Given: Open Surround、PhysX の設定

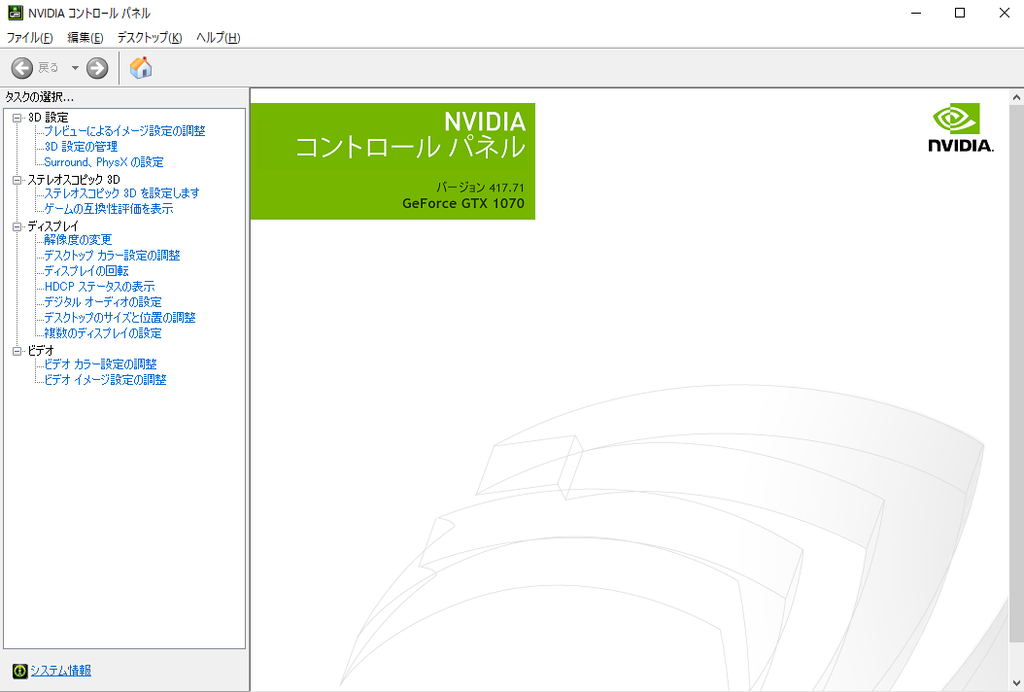Looking at the screenshot, I should tap(104, 162).
